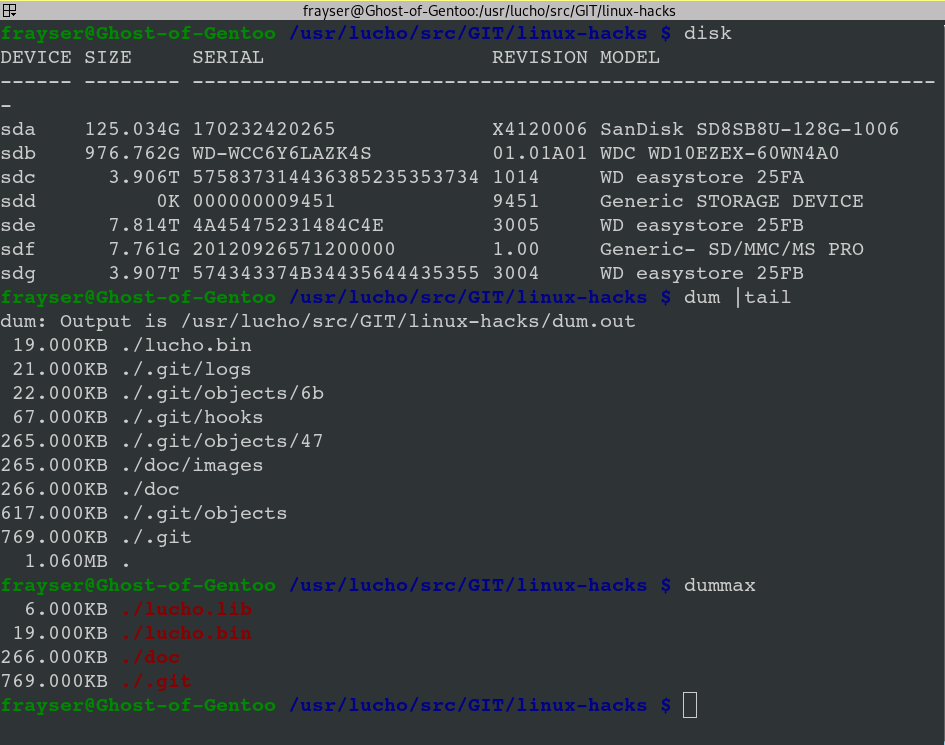Select serial 170232420265
This screenshot has height=745, width=945.
pos(264,129)
